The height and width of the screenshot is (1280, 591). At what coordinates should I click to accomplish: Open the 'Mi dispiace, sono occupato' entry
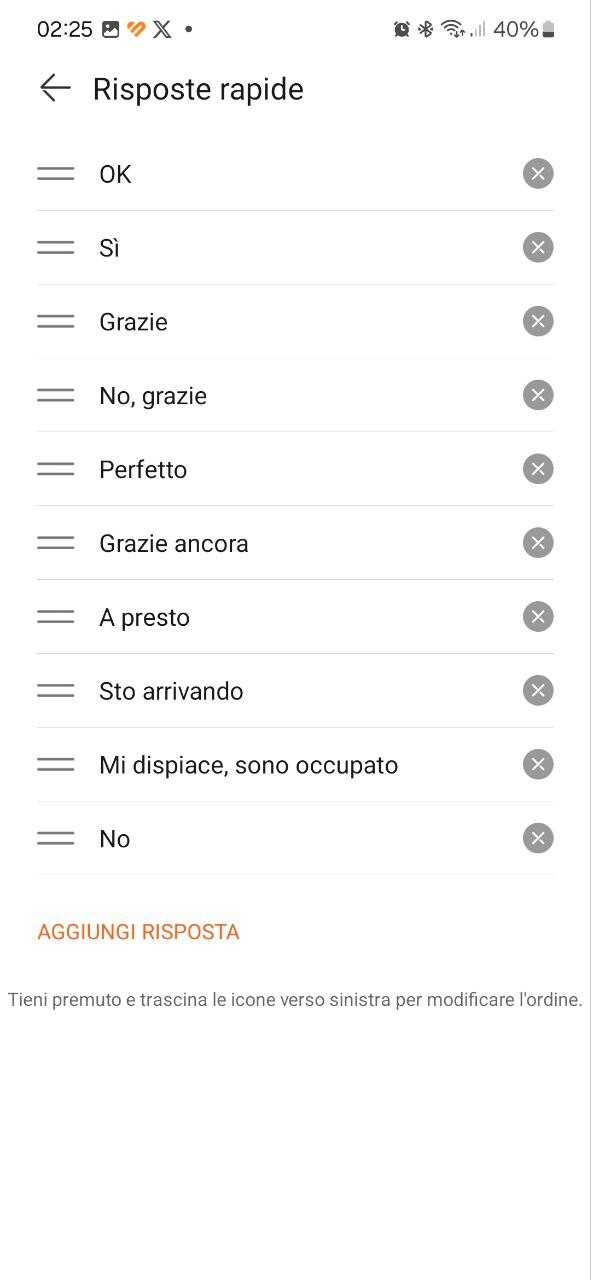tap(249, 765)
